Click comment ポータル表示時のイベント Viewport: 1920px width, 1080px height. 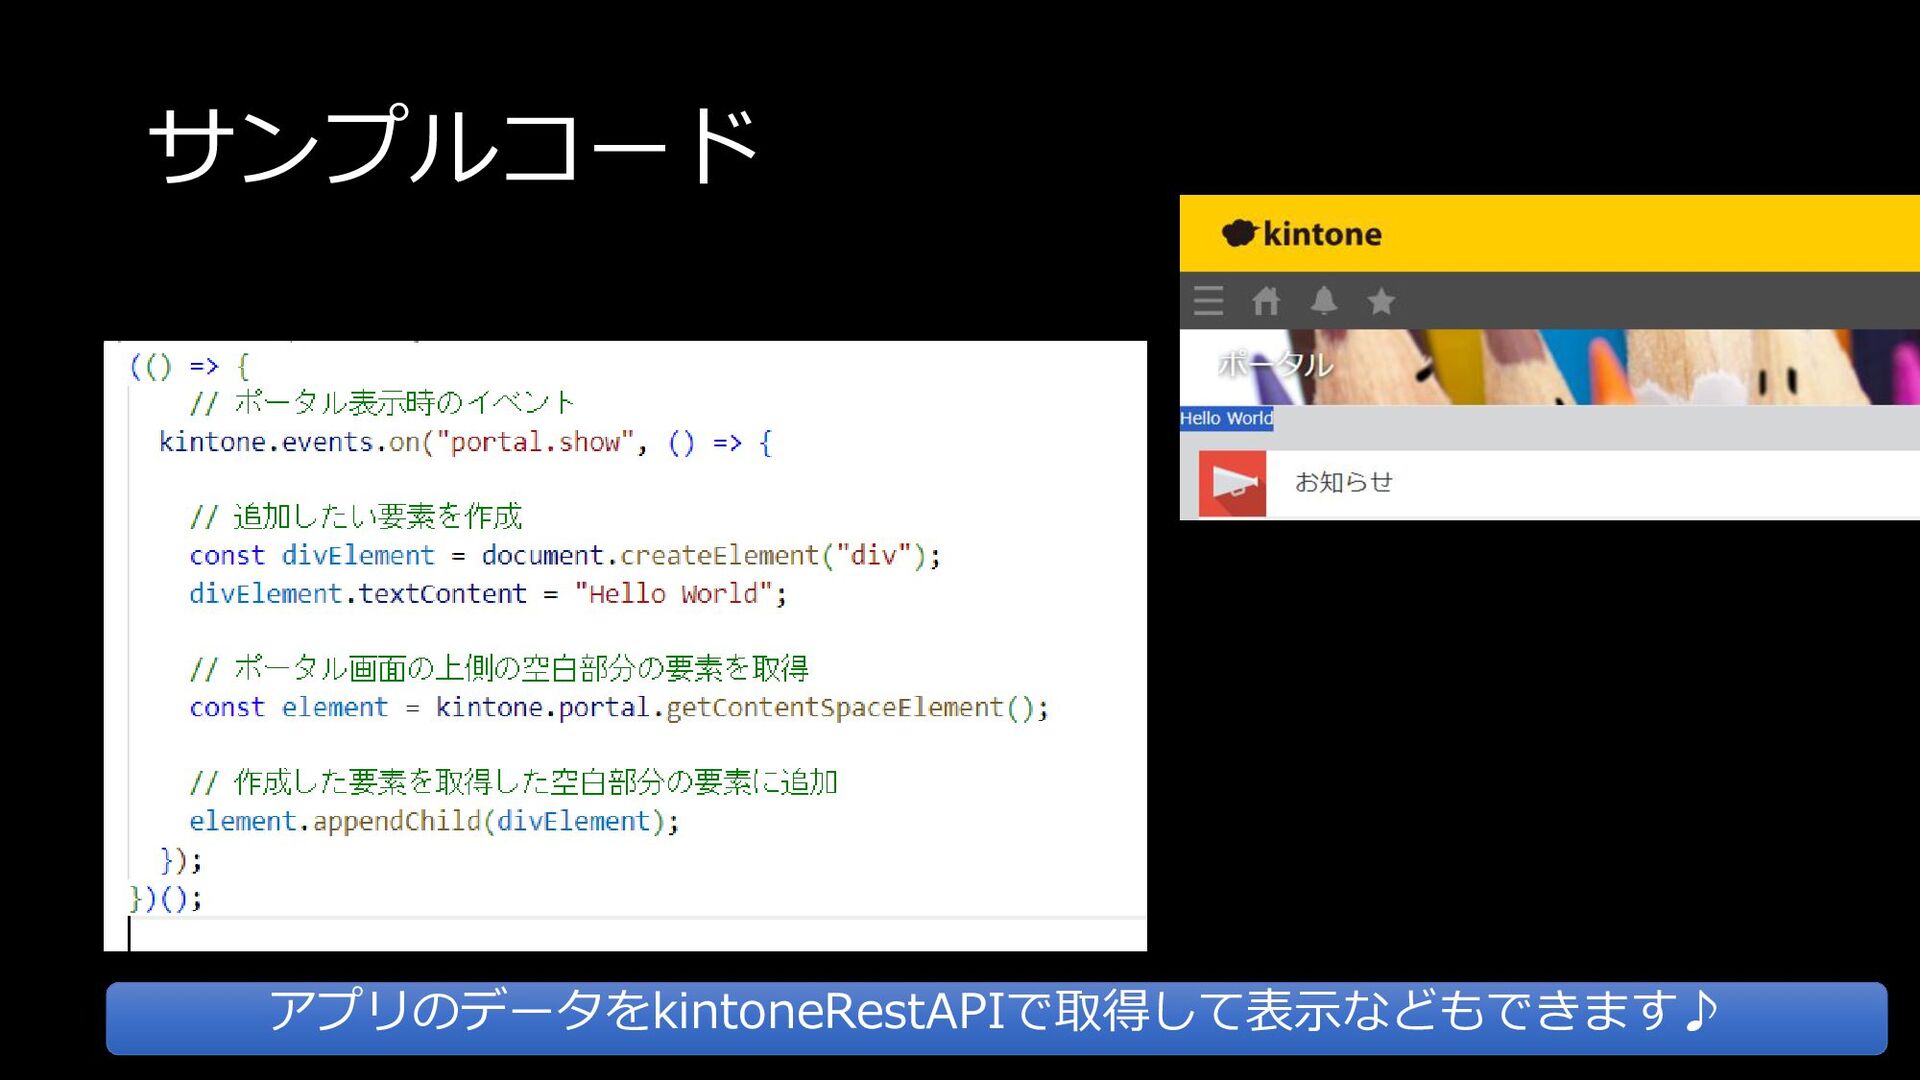[x=382, y=403]
